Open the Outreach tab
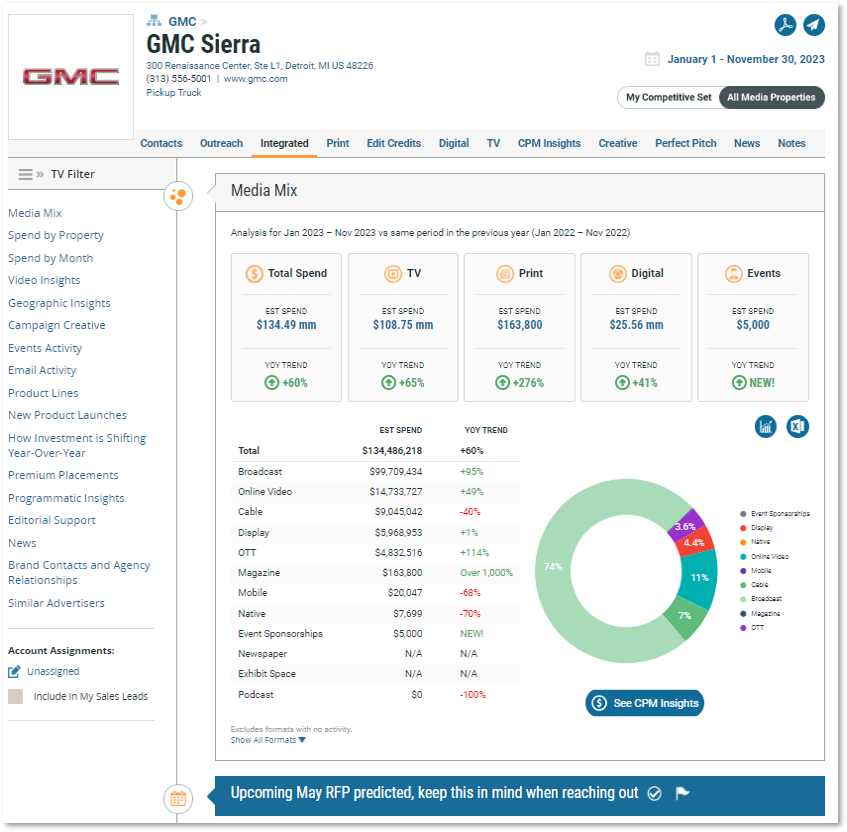The image size is (847, 832). coord(221,143)
